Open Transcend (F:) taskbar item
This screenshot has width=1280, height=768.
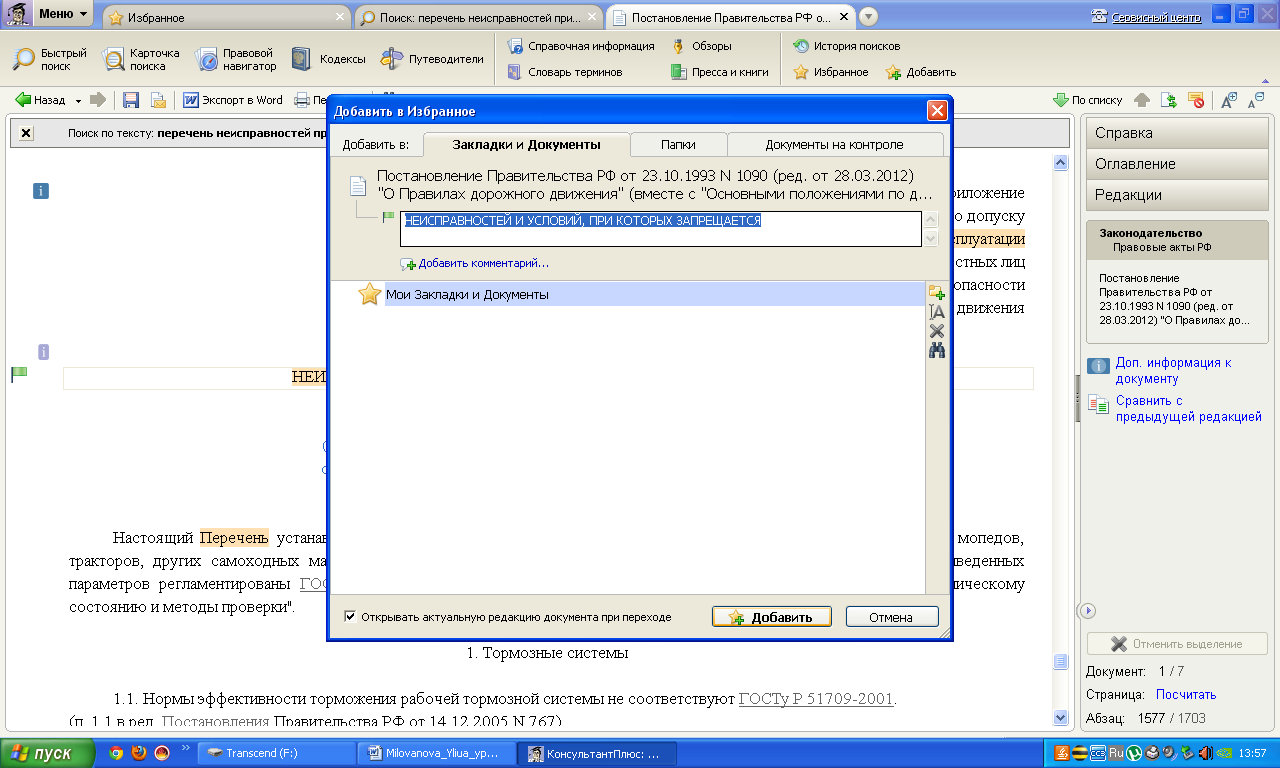pyautogui.click(x=277, y=753)
